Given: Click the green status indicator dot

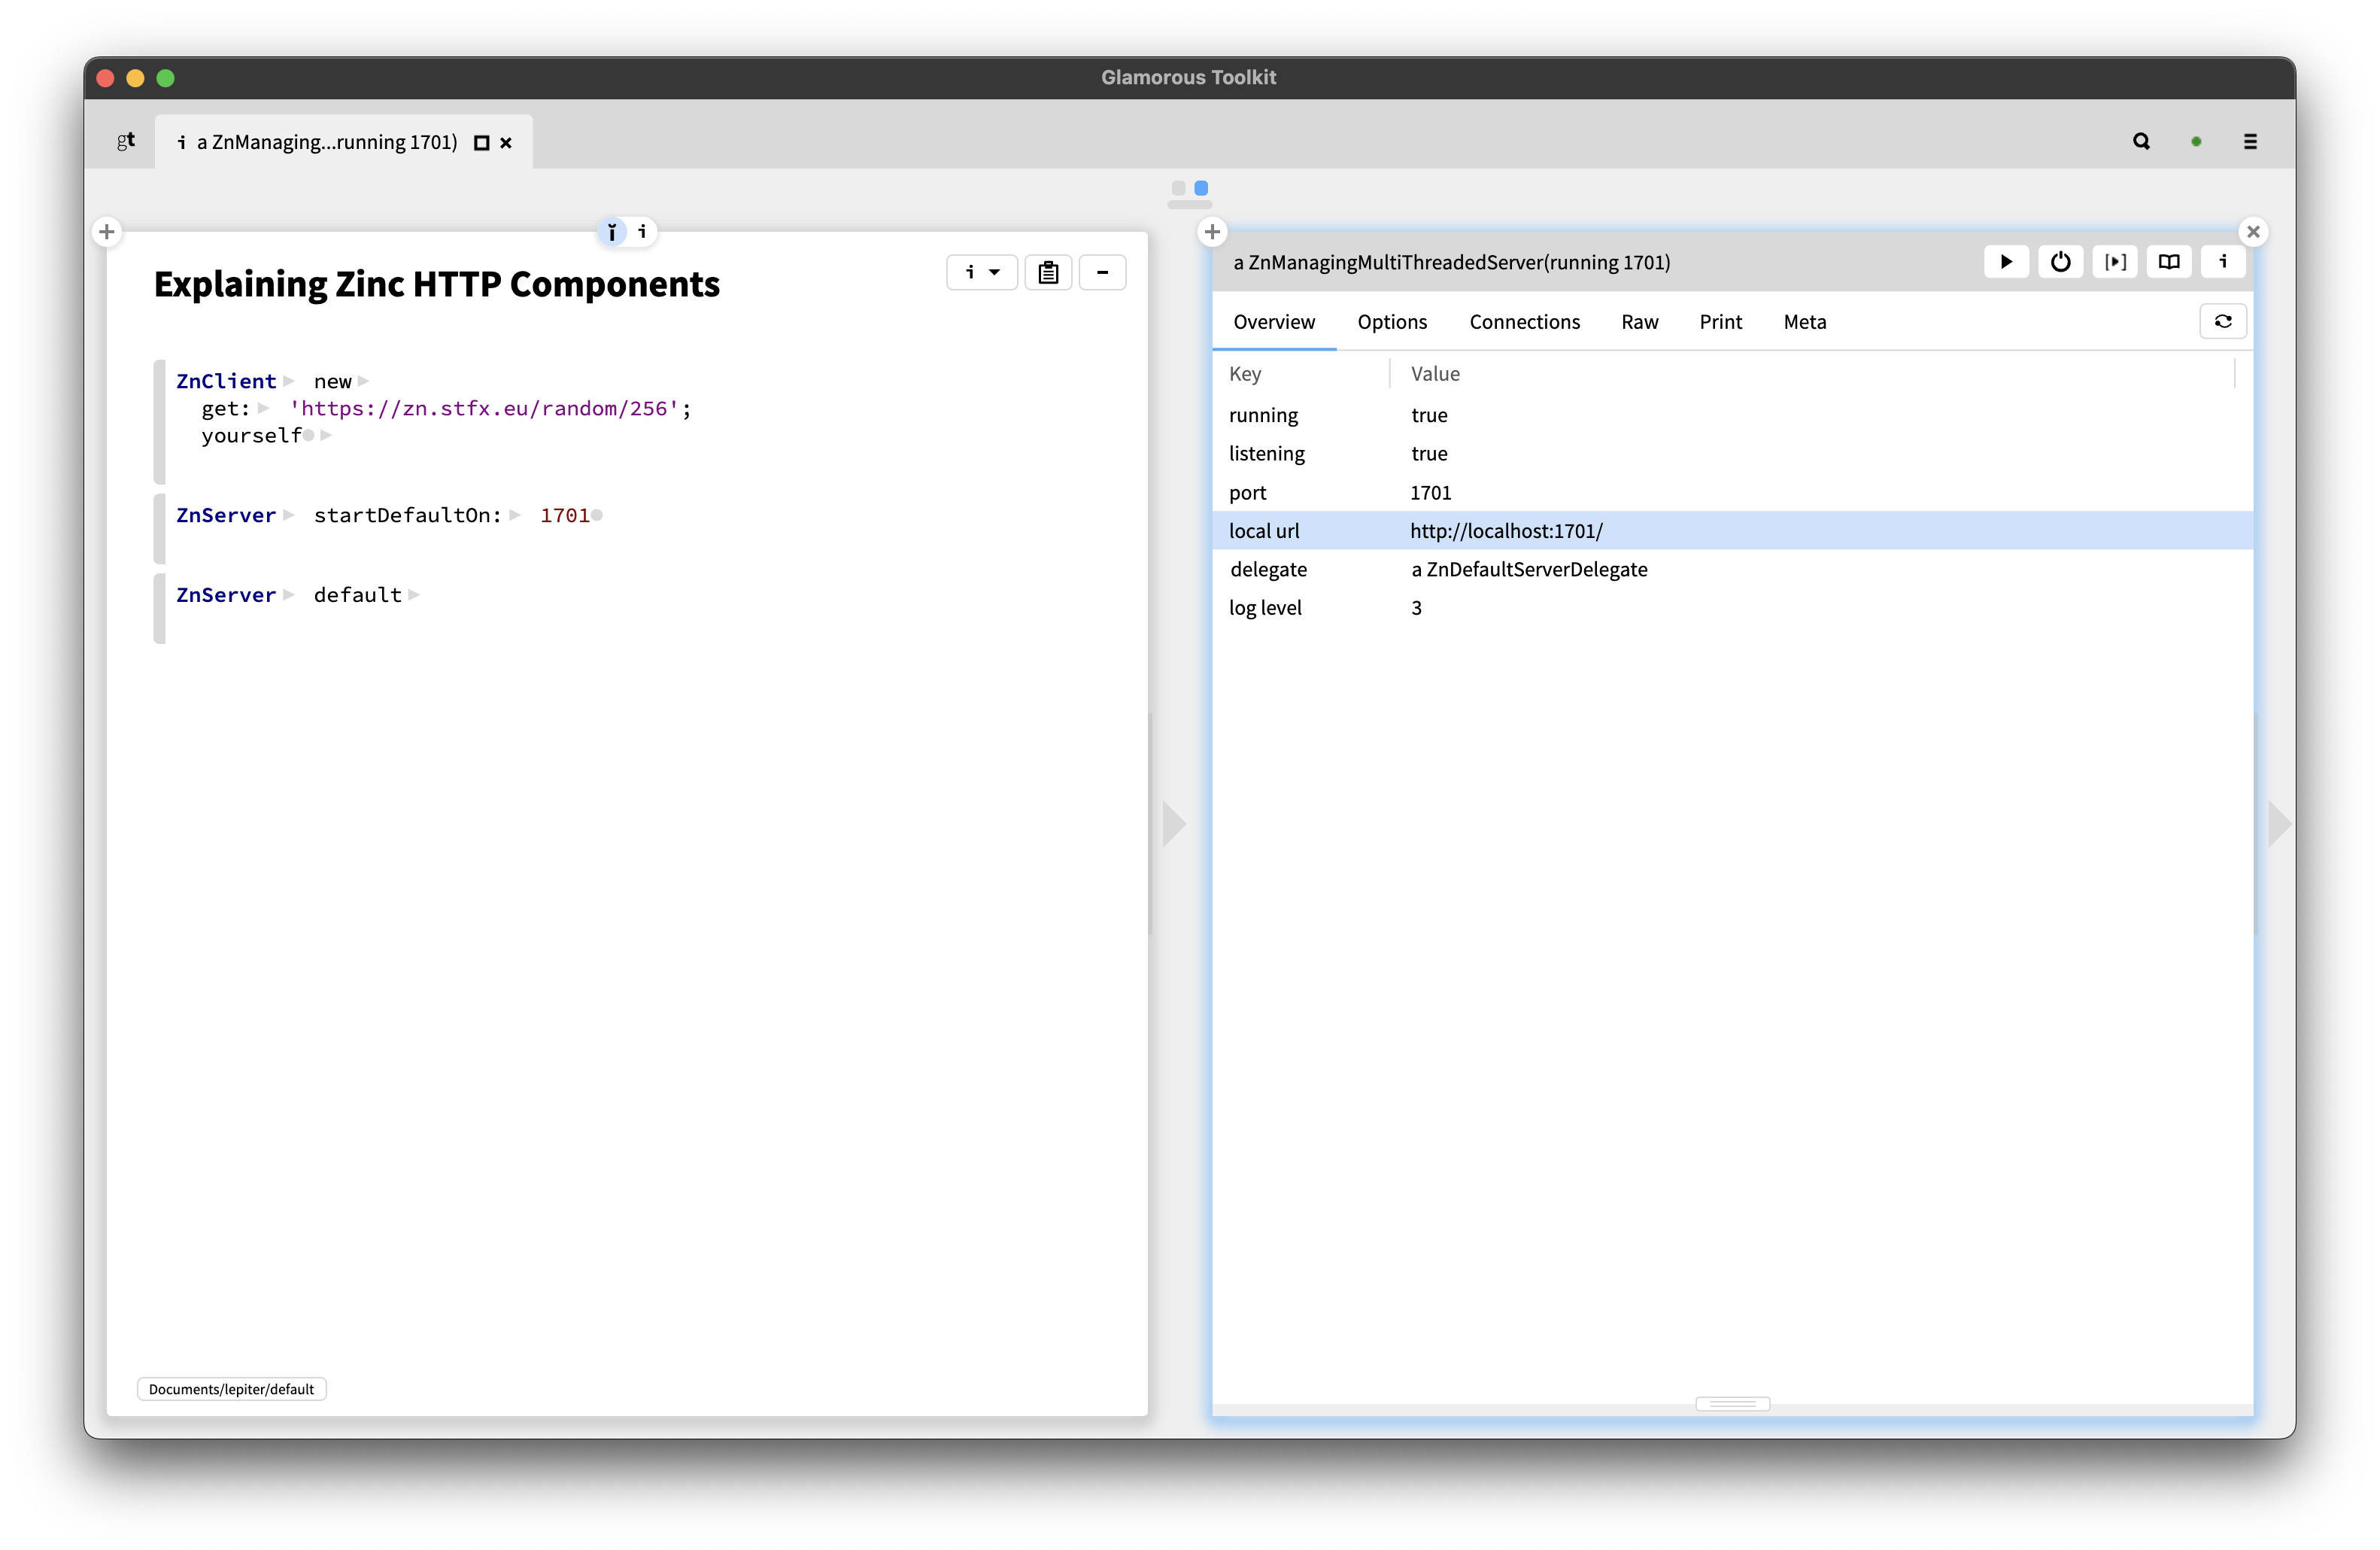Looking at the screenshot, I should tap(2196, 141).
